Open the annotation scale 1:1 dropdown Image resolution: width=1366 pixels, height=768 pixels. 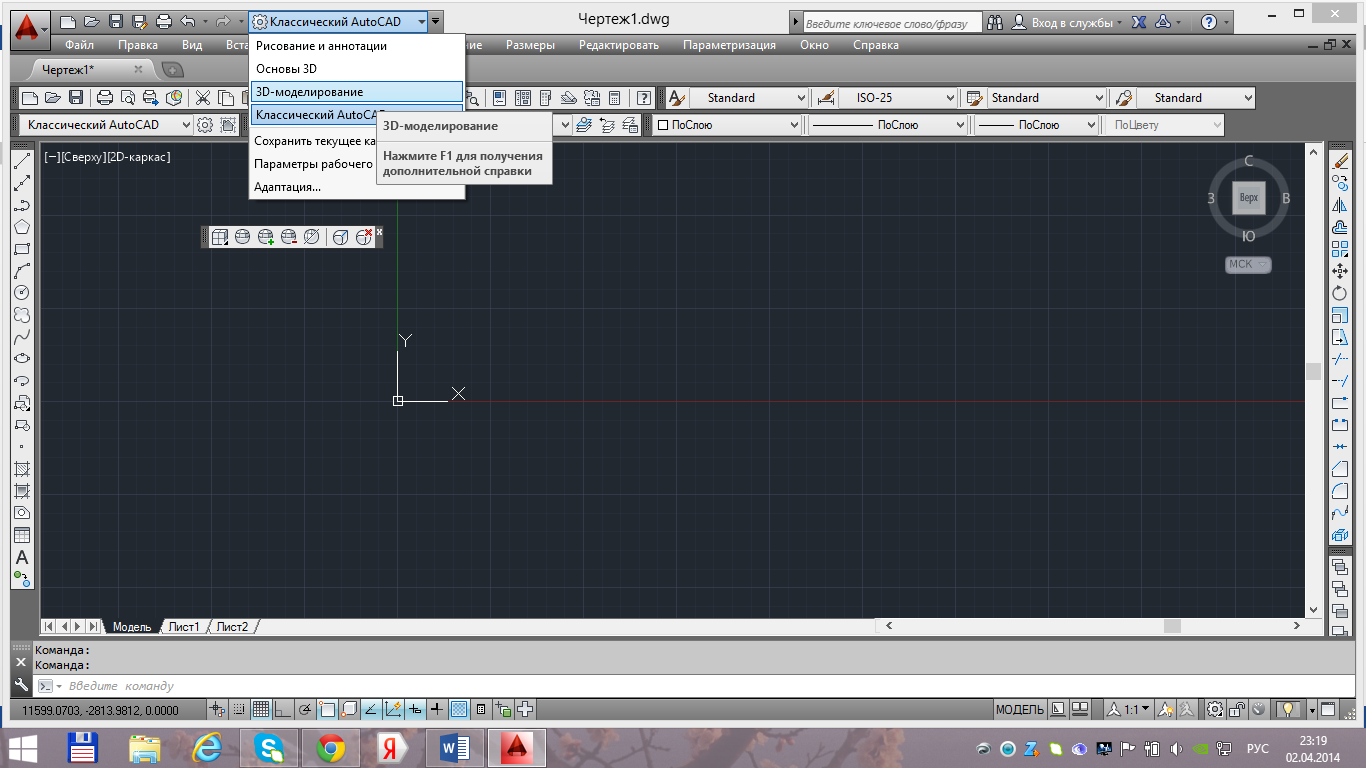1128,709
